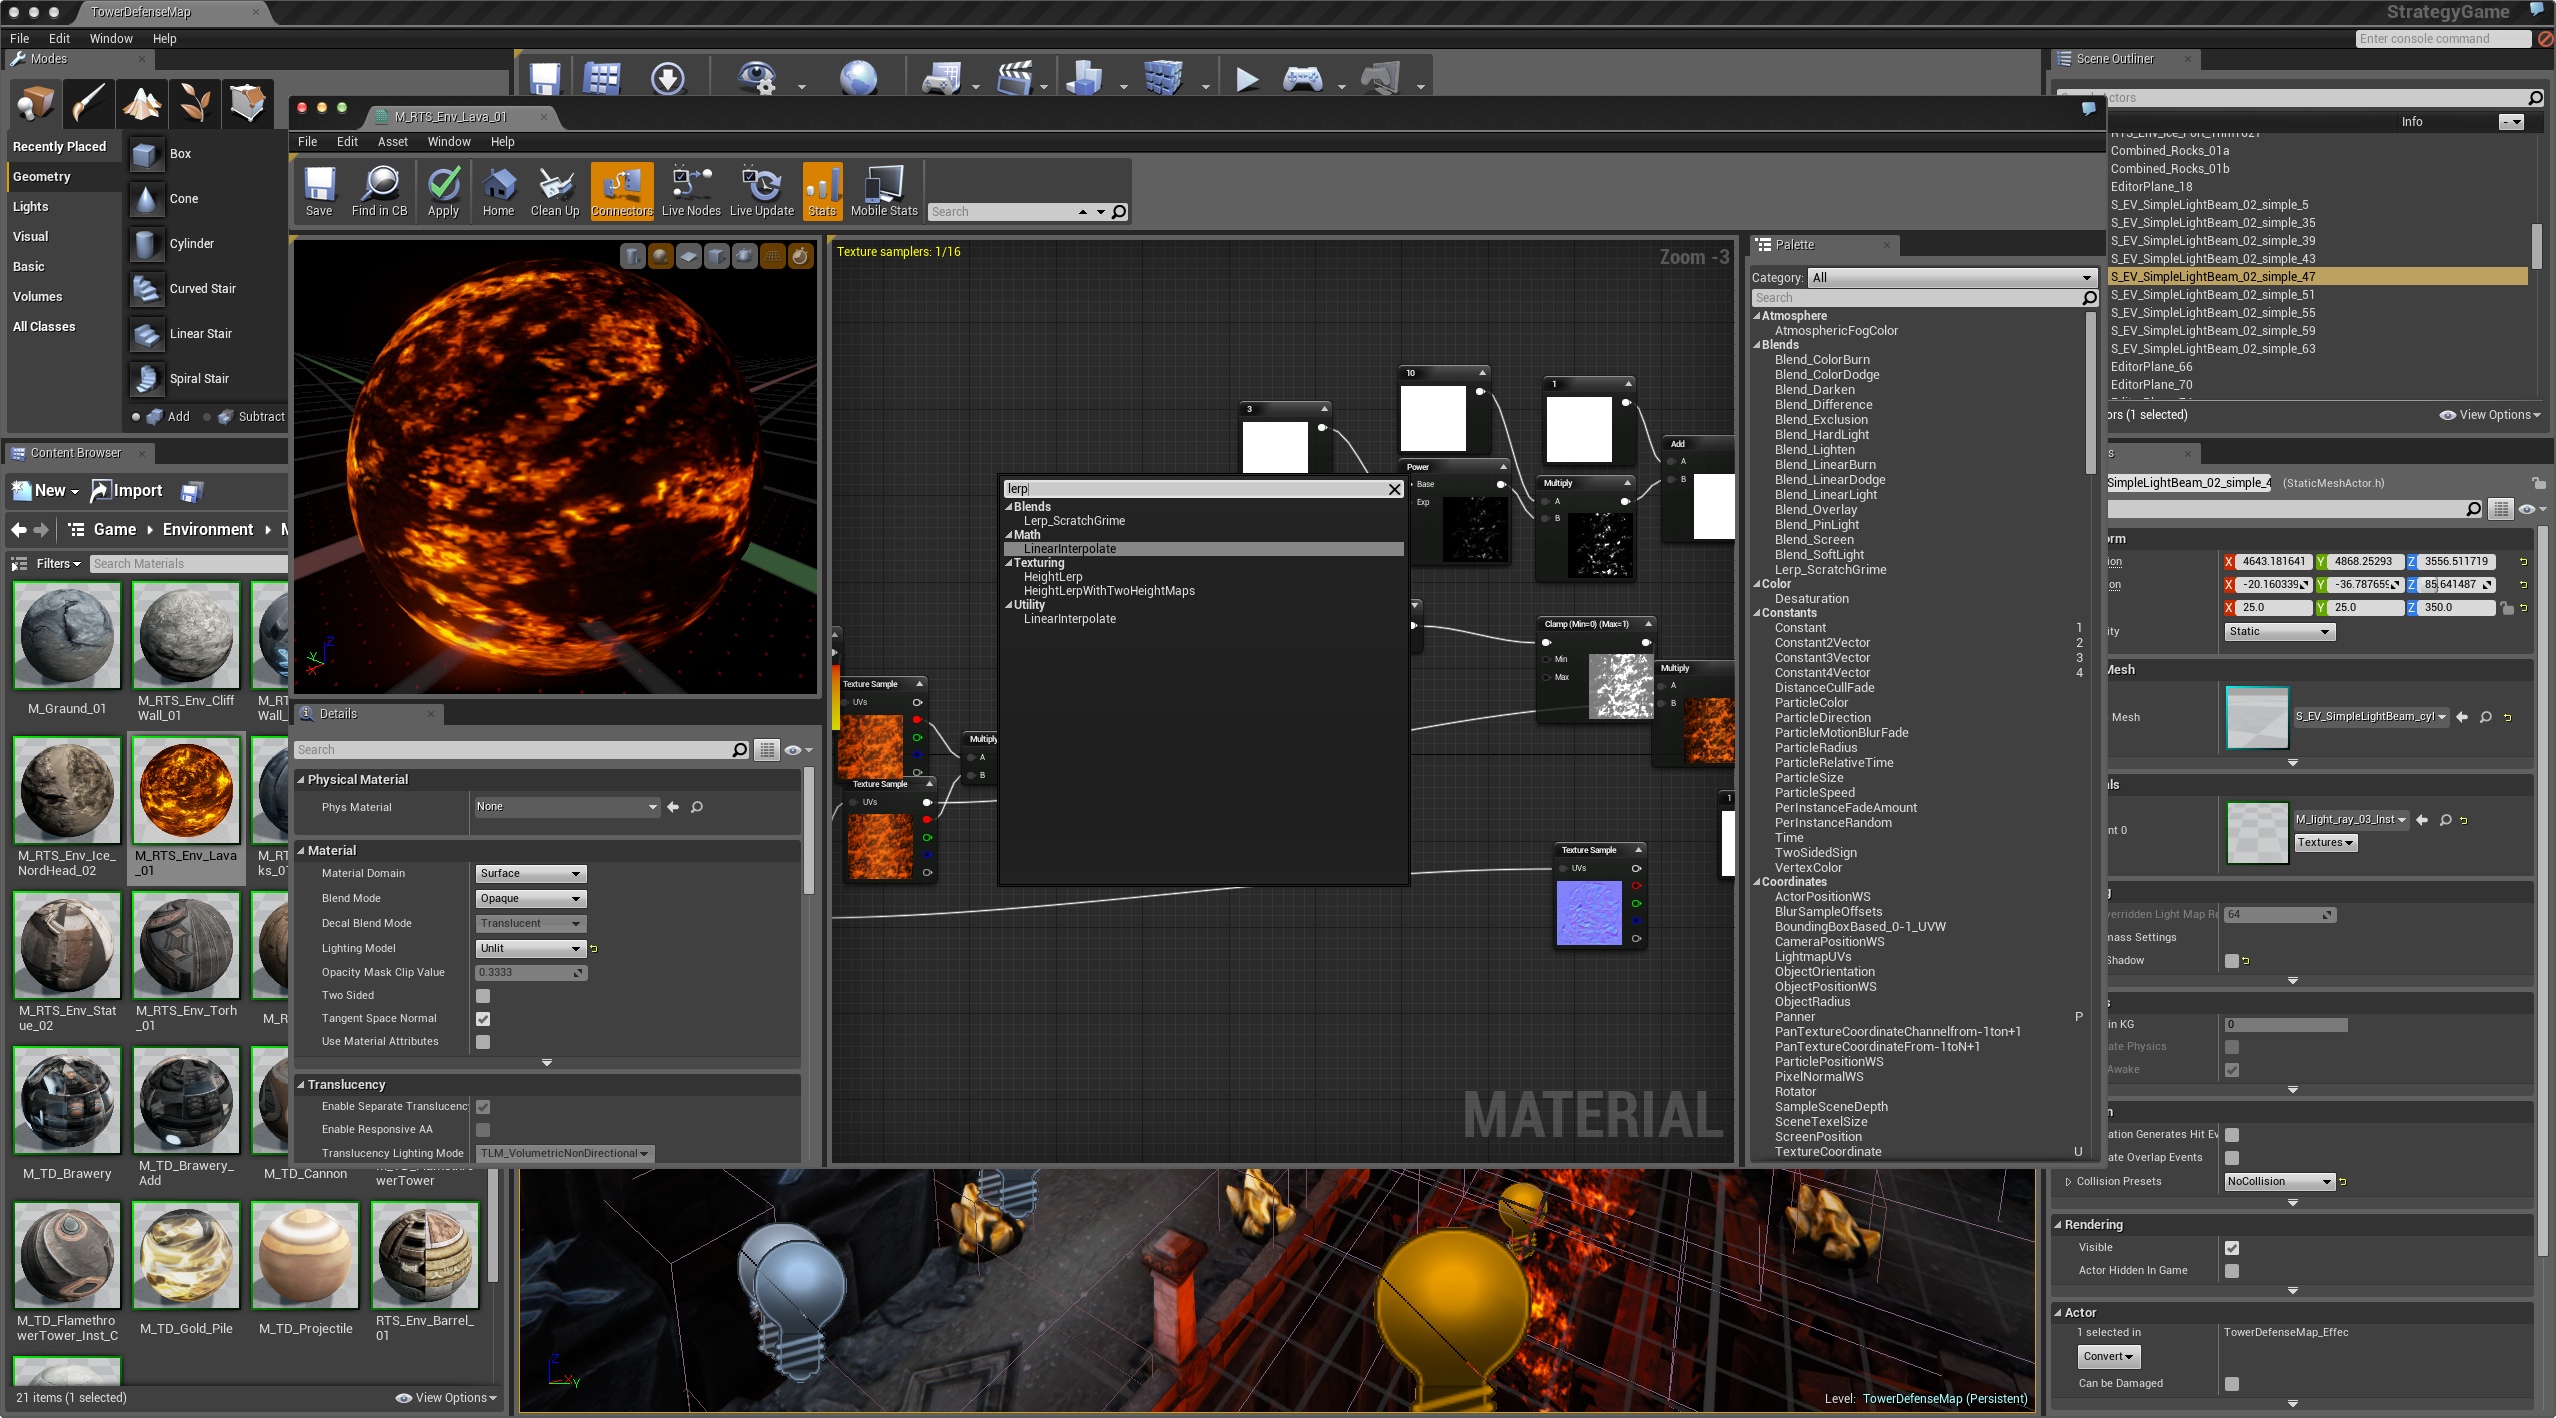
Task: Select the Lights category in Modes
Action: (31, 207)
